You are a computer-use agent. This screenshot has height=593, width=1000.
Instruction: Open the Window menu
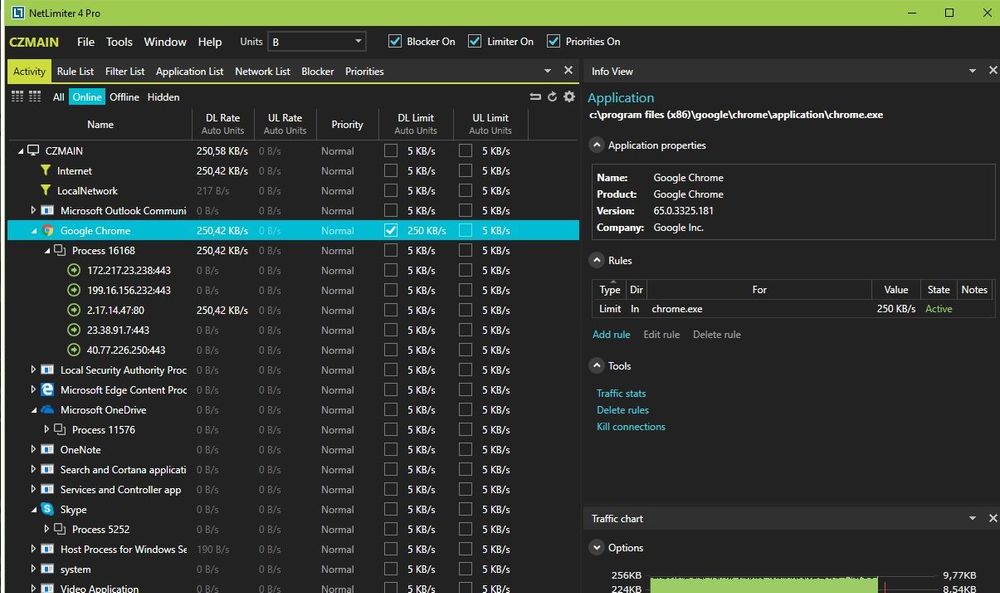(x=165, y=41)
